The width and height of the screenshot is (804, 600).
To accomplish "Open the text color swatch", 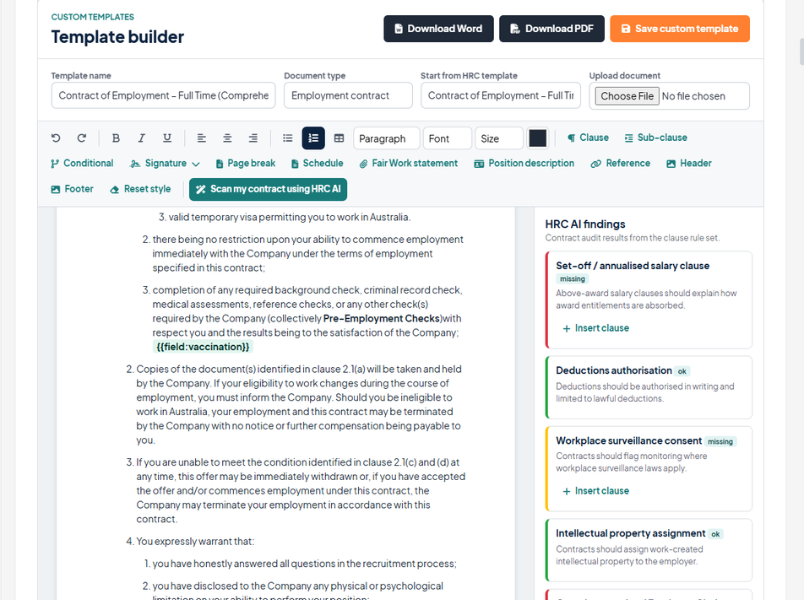I will [537, 138].
